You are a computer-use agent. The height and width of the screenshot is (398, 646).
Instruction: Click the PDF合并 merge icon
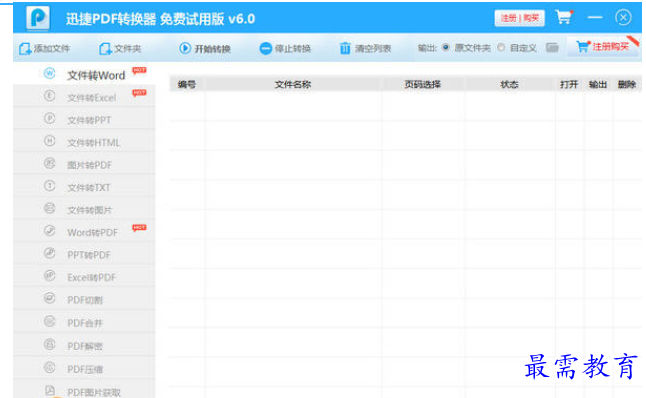[x=49, y=321]
